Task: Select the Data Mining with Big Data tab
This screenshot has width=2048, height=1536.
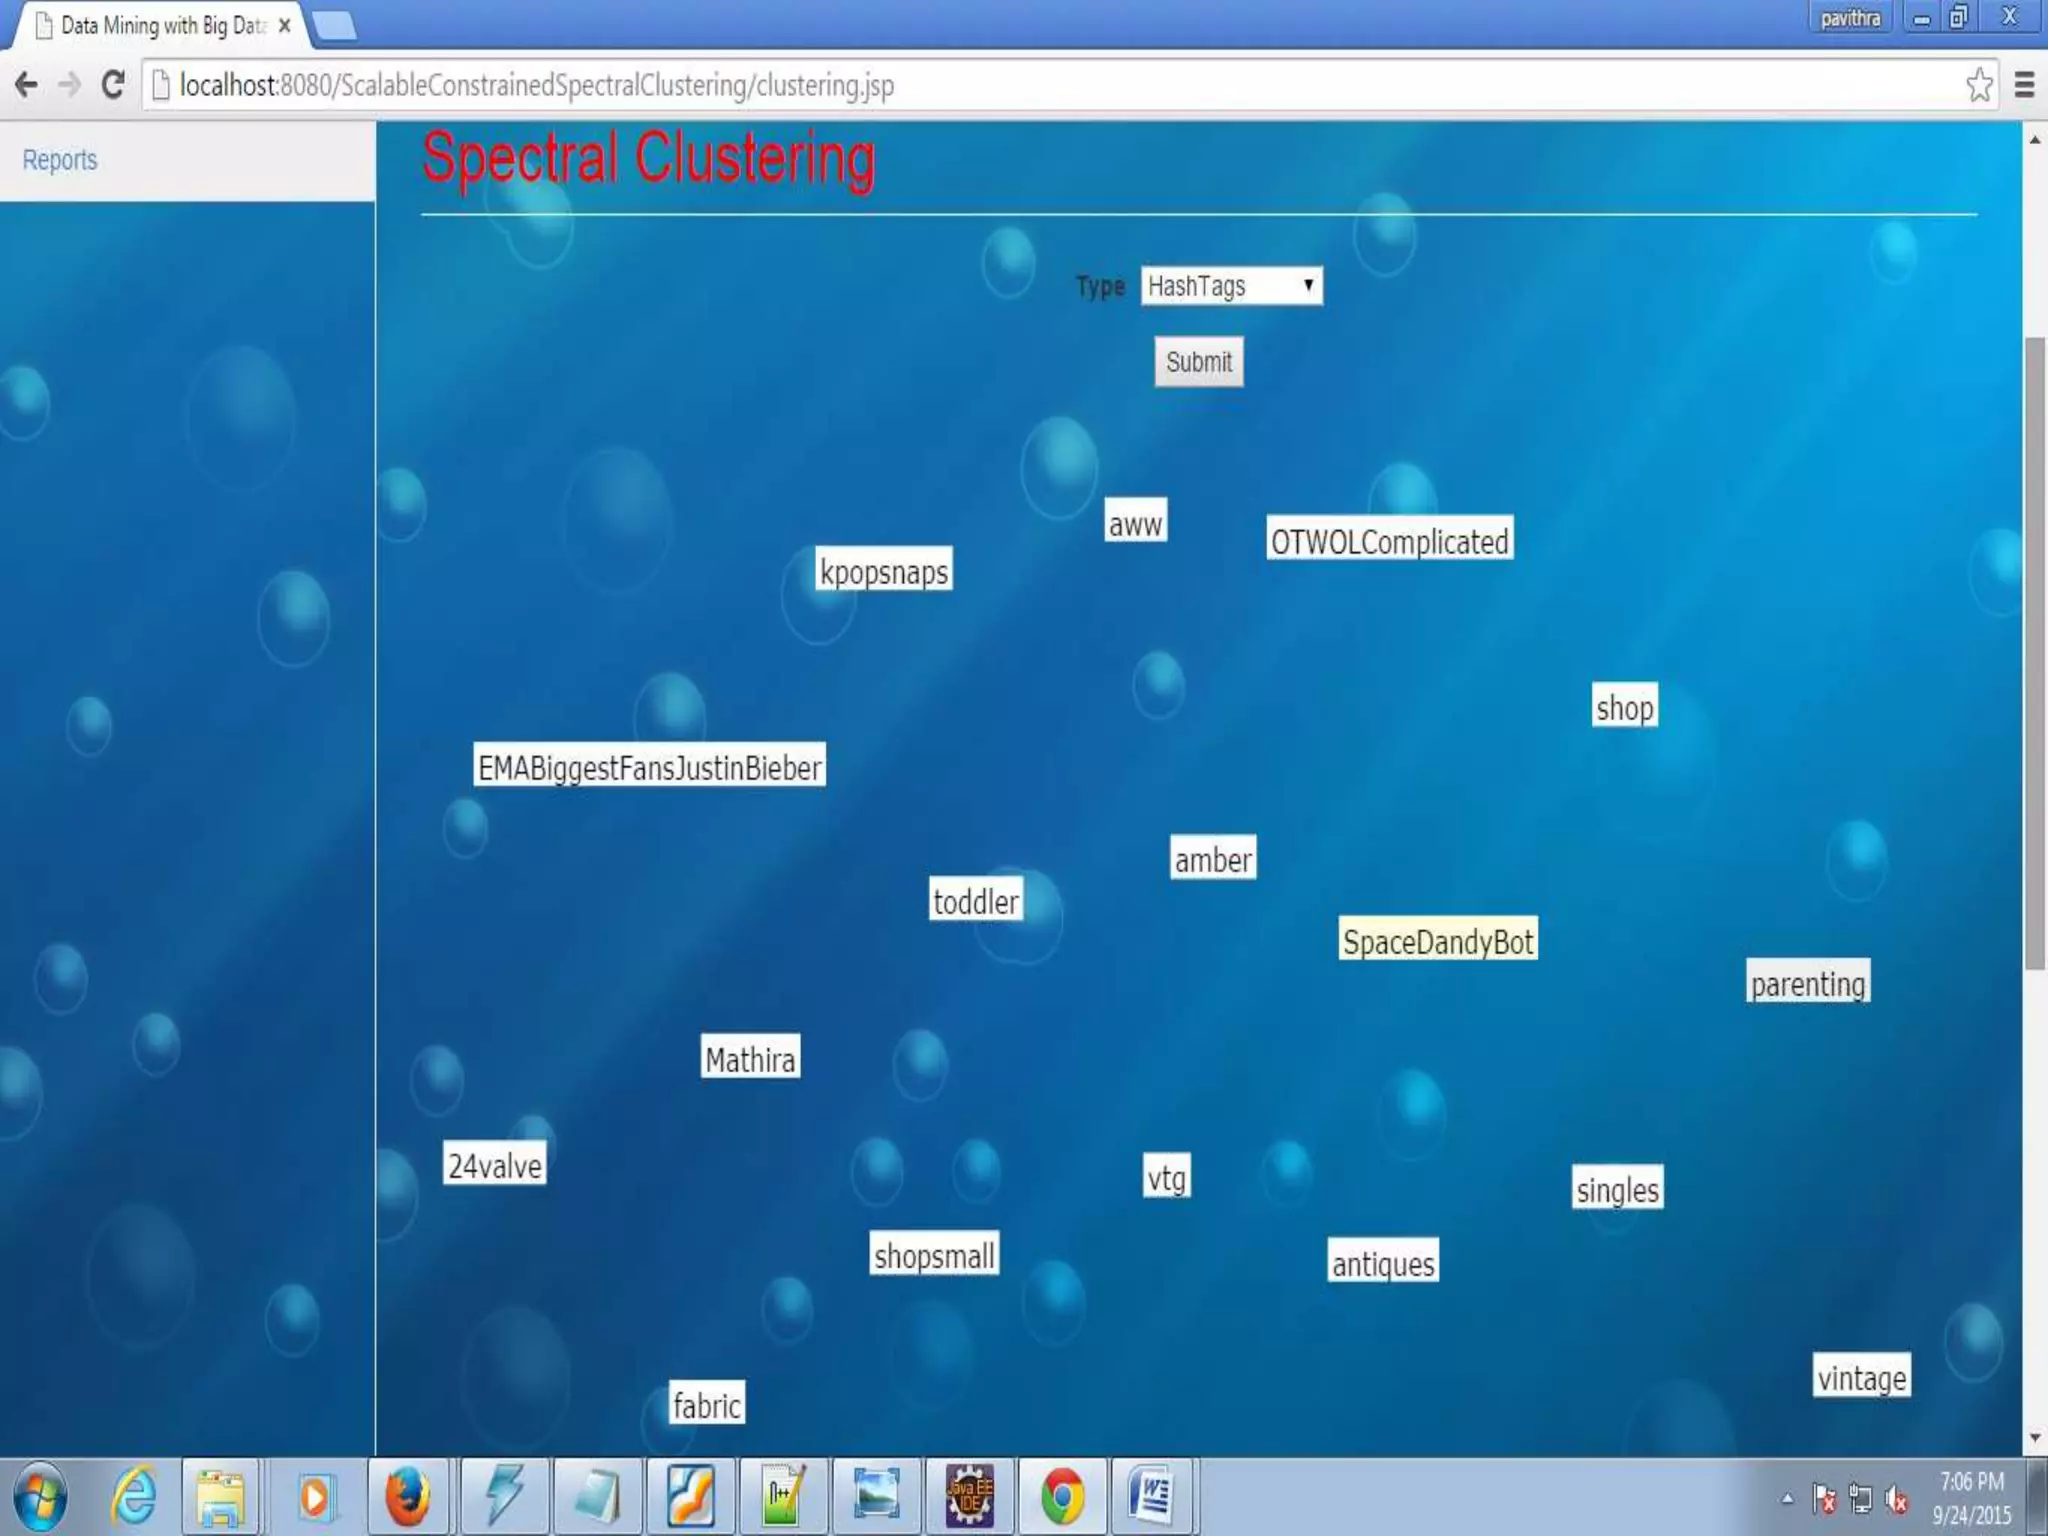Action: [x=160, y=26]
